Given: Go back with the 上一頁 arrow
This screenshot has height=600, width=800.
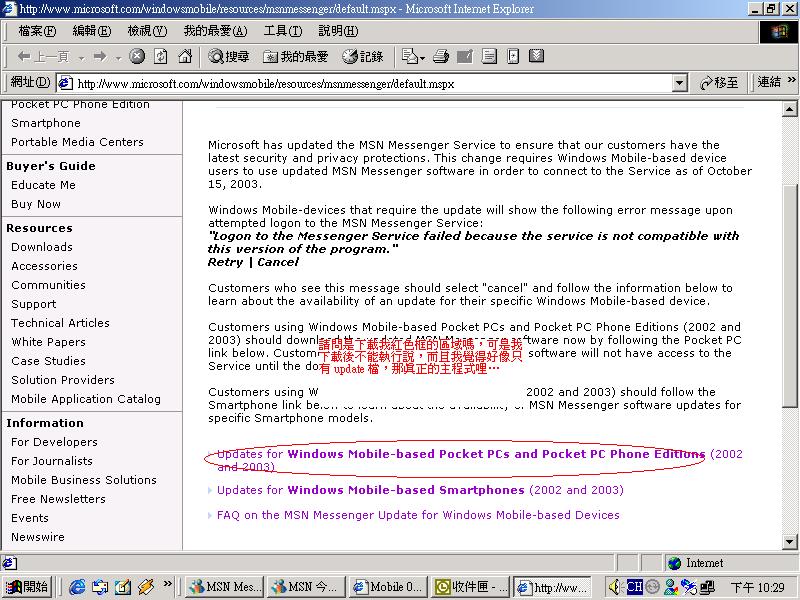Looking at the screenshot, I should 43,57.
